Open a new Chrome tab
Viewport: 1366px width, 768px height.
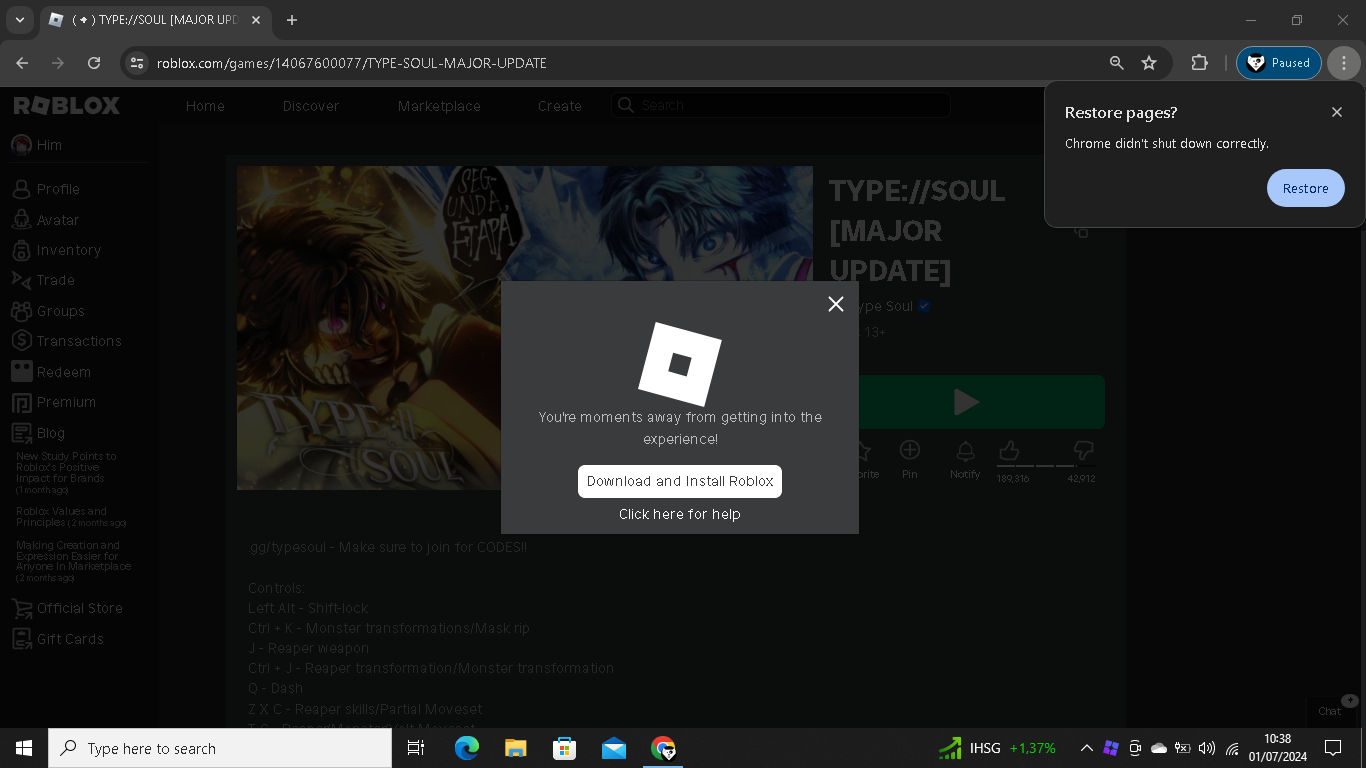coord(292,20)
